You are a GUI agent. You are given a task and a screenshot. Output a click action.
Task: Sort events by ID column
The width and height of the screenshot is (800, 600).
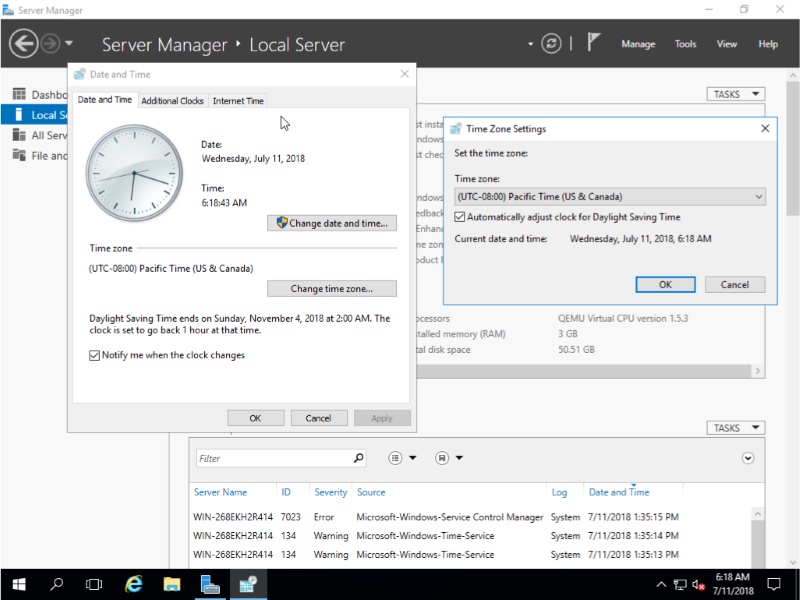(286, 492)
